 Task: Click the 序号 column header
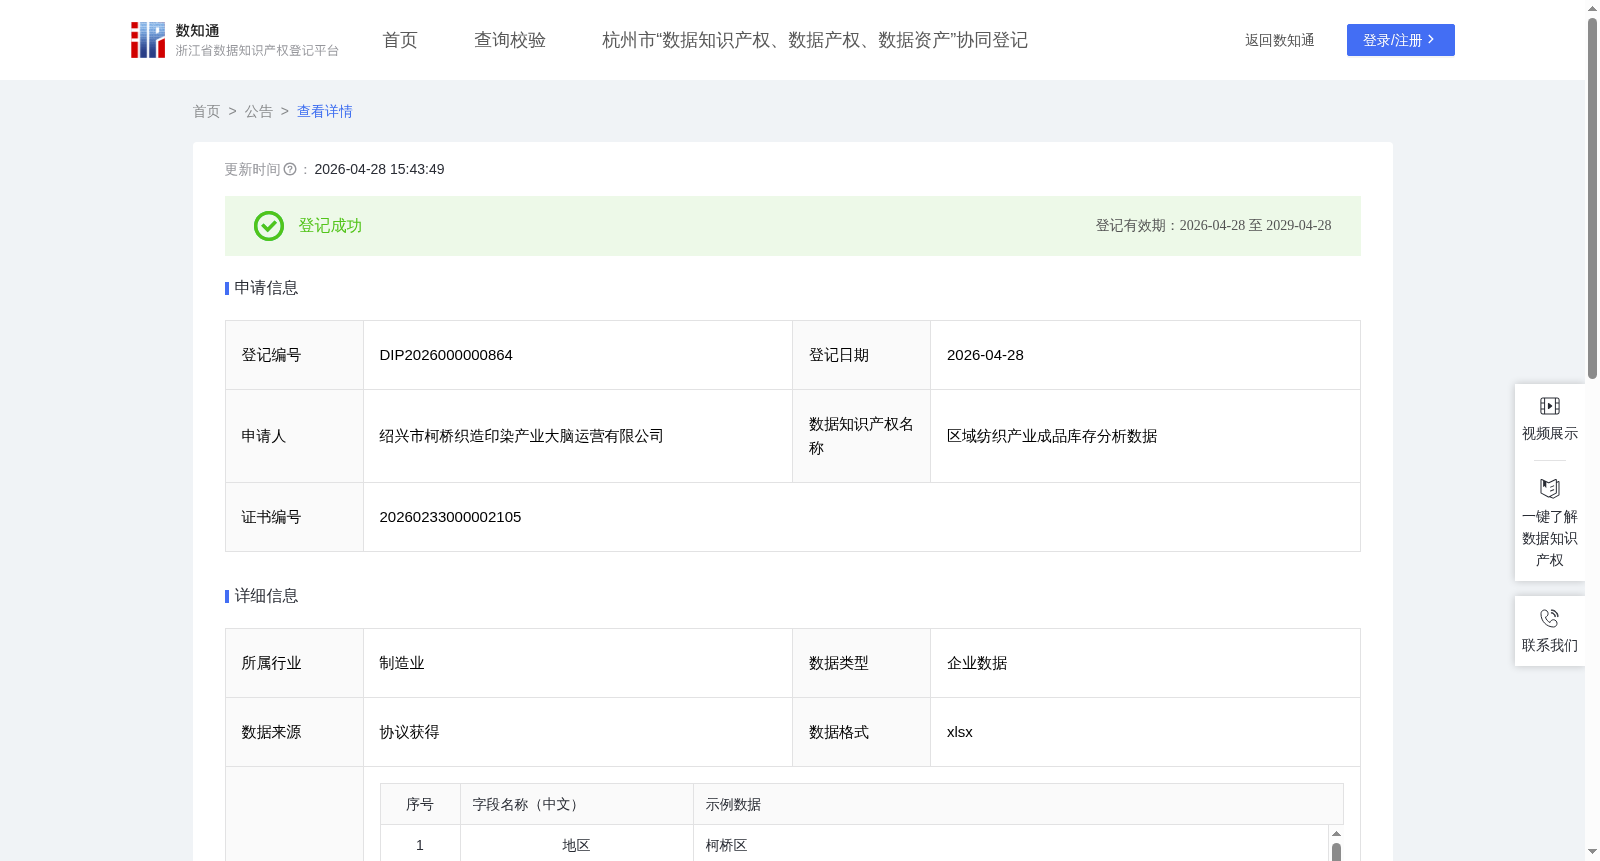click(x=420, y=805)
